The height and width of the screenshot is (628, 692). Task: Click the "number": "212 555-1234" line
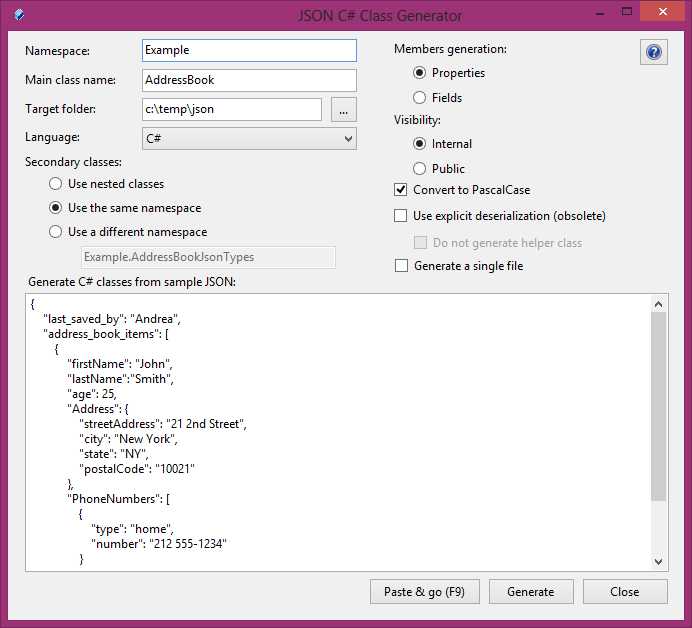pyautogui.click(x=159, y=544)
